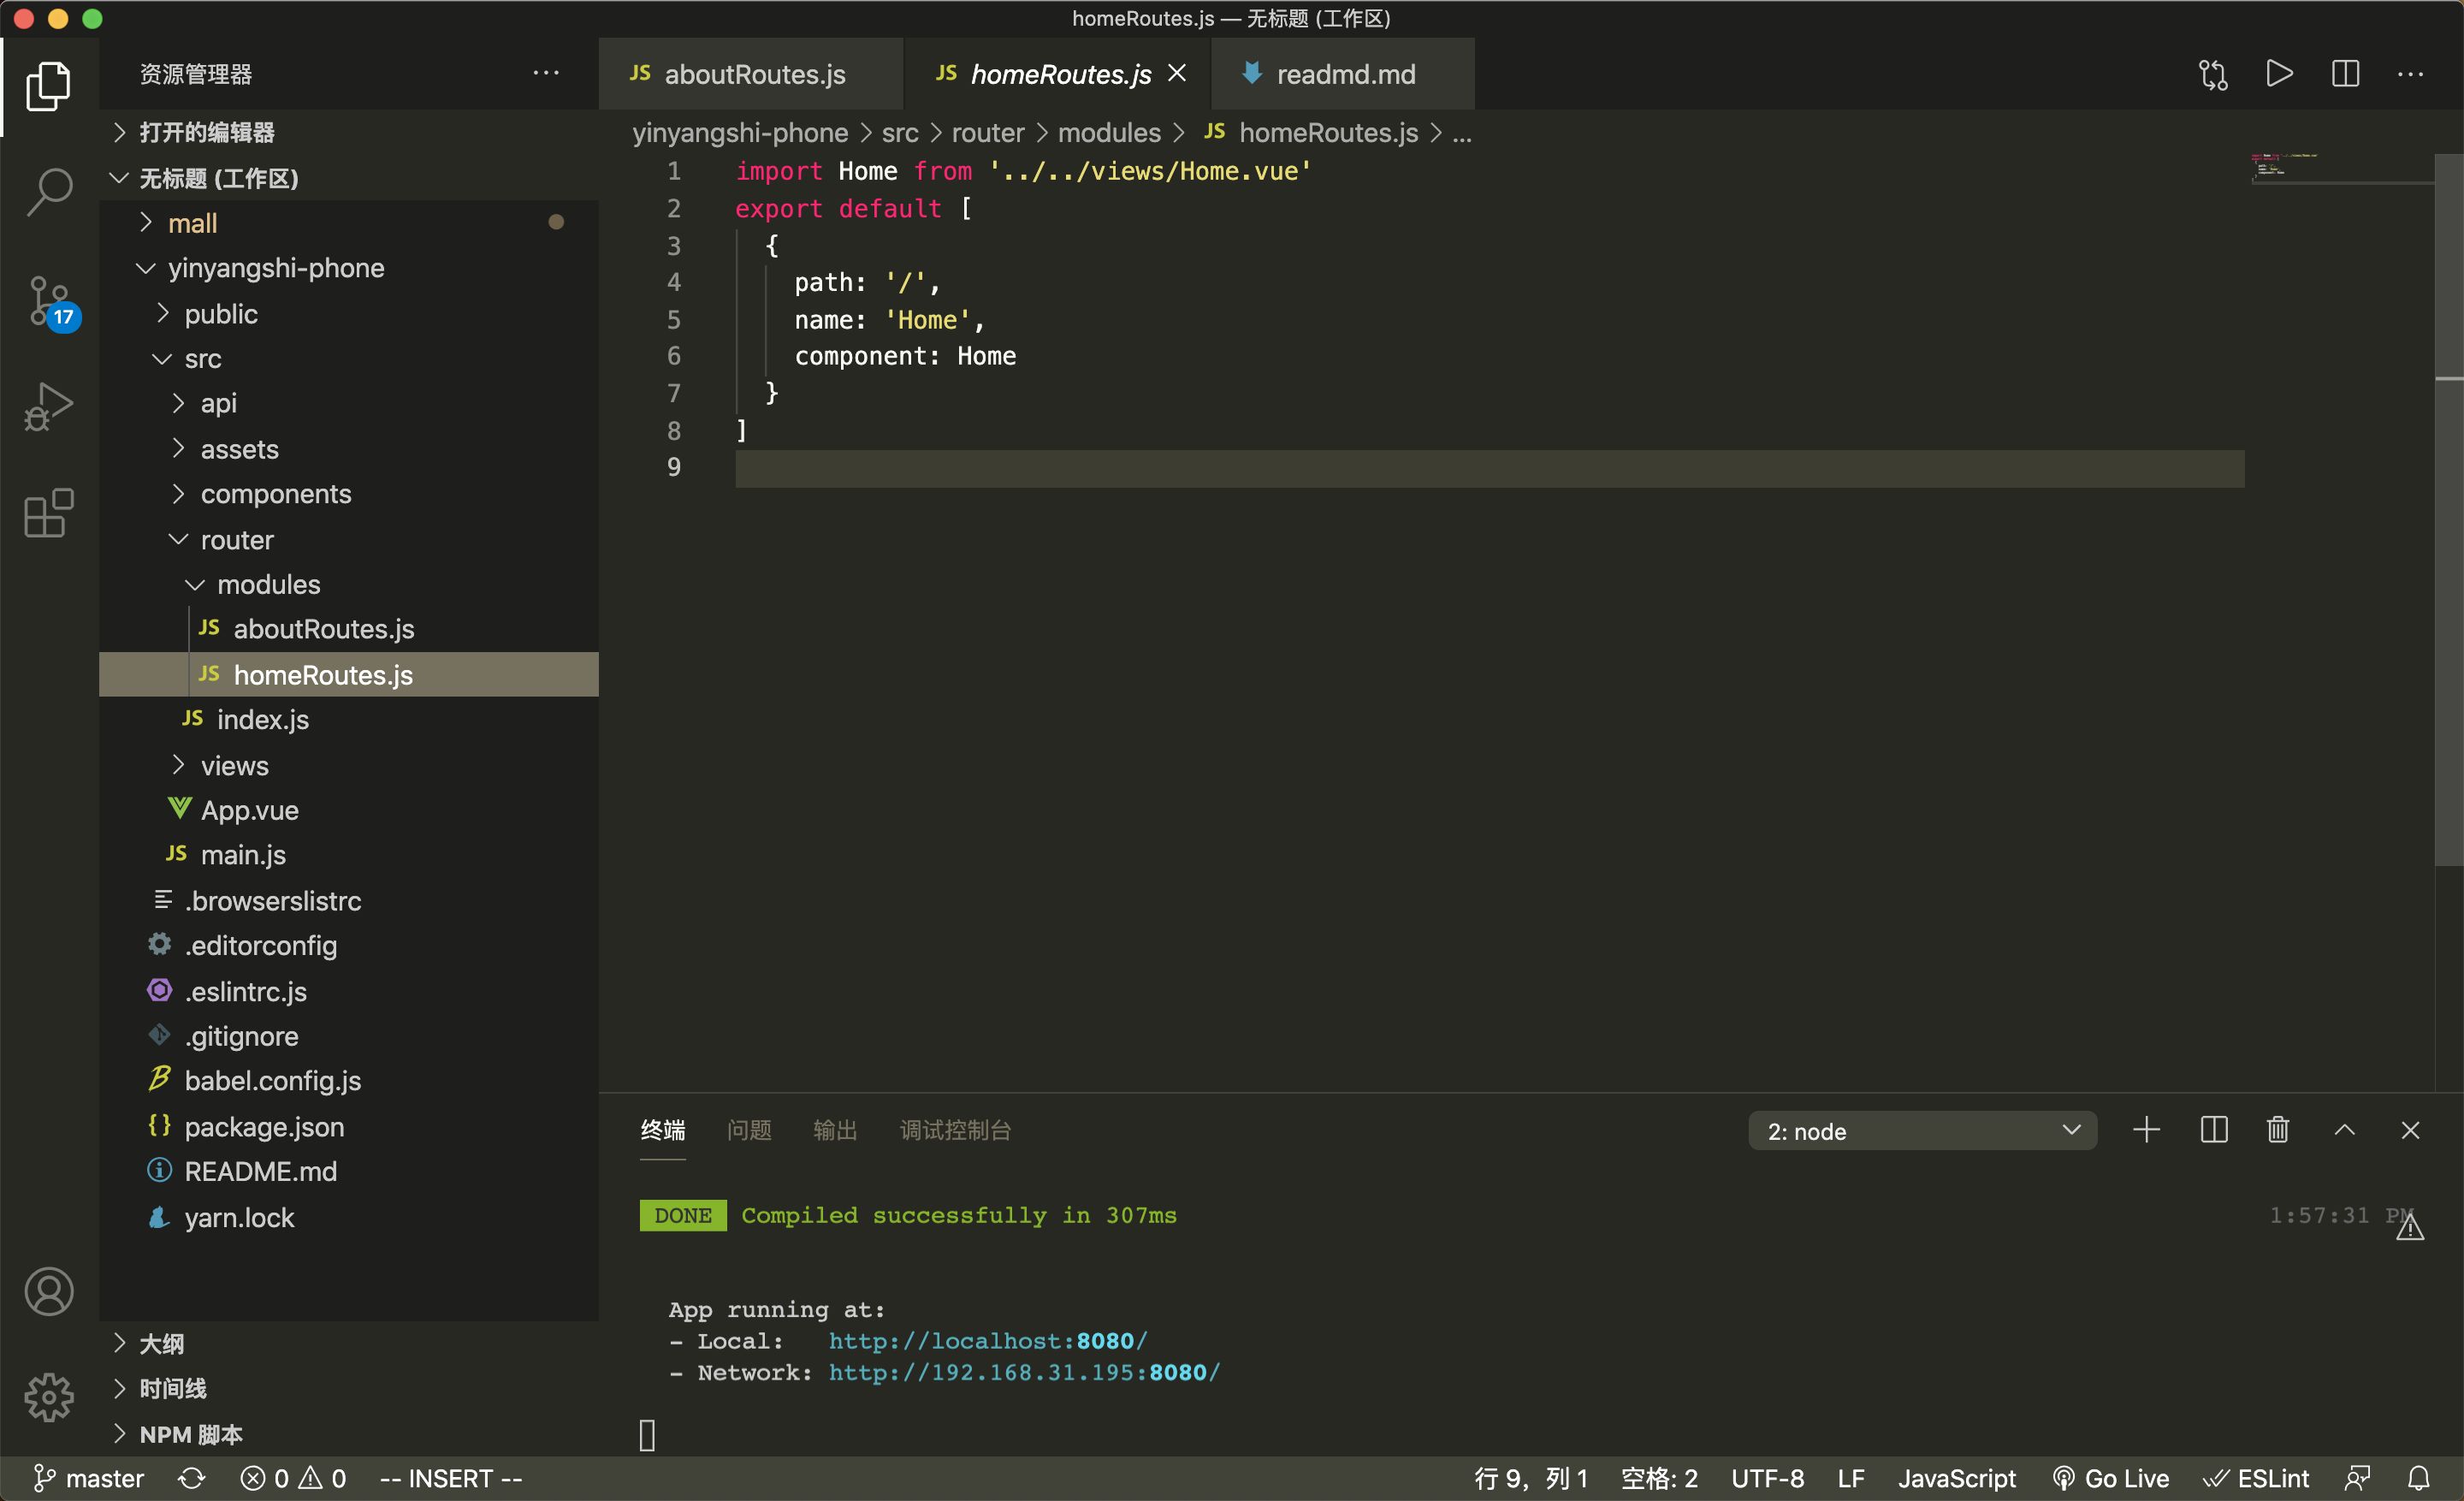Select the 调试控制台 debug console tab
Image resolution: width=2464 pixels, height=1501 pixels.
[955, 1130]
